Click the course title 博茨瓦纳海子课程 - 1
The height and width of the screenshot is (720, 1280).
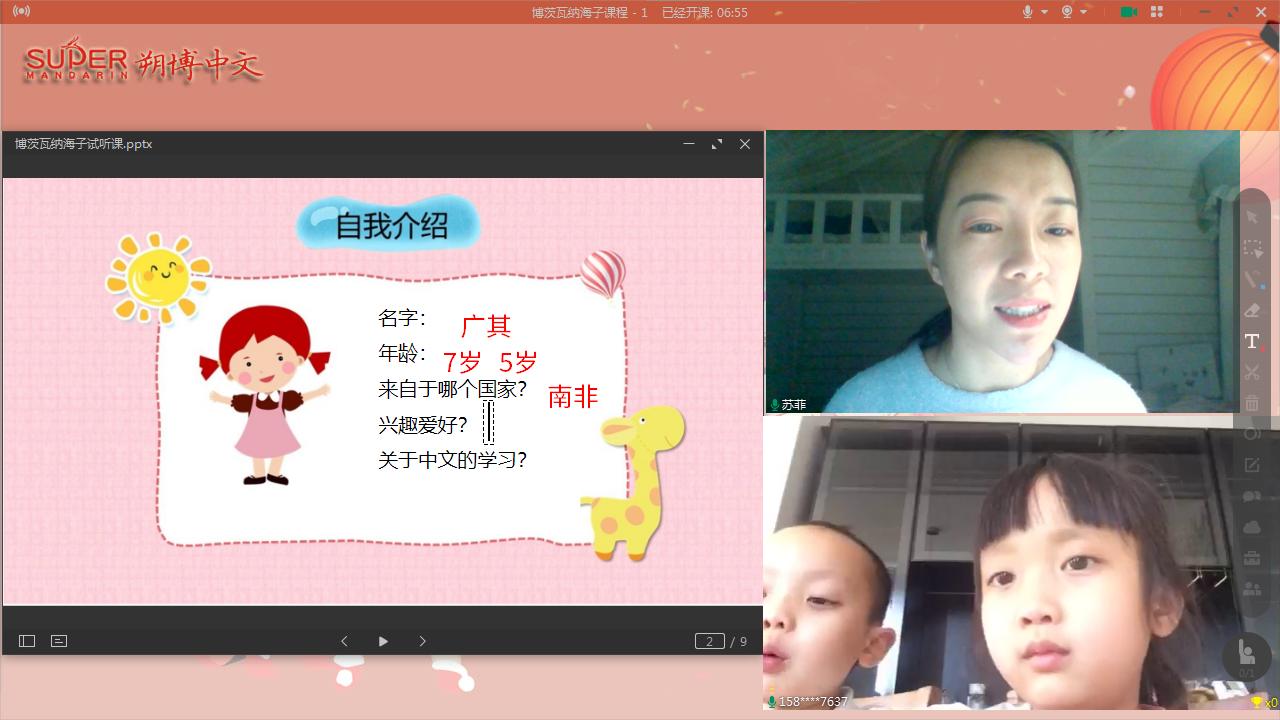(x=590, y=12)
